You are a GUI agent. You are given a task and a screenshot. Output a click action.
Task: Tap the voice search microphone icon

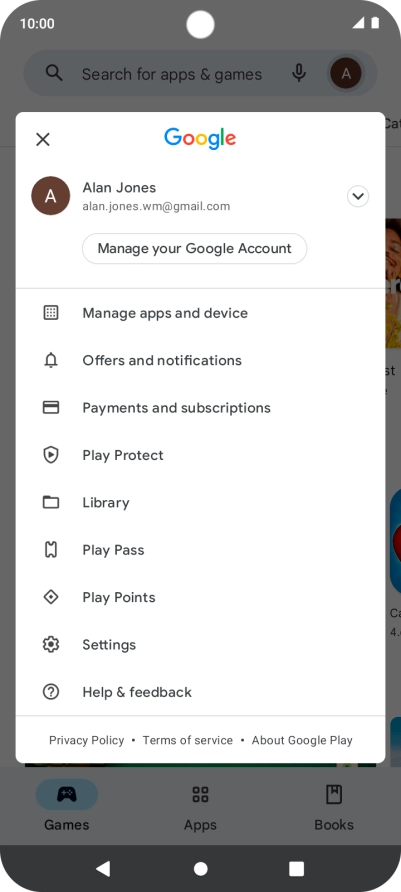click(x=299, y=73)
